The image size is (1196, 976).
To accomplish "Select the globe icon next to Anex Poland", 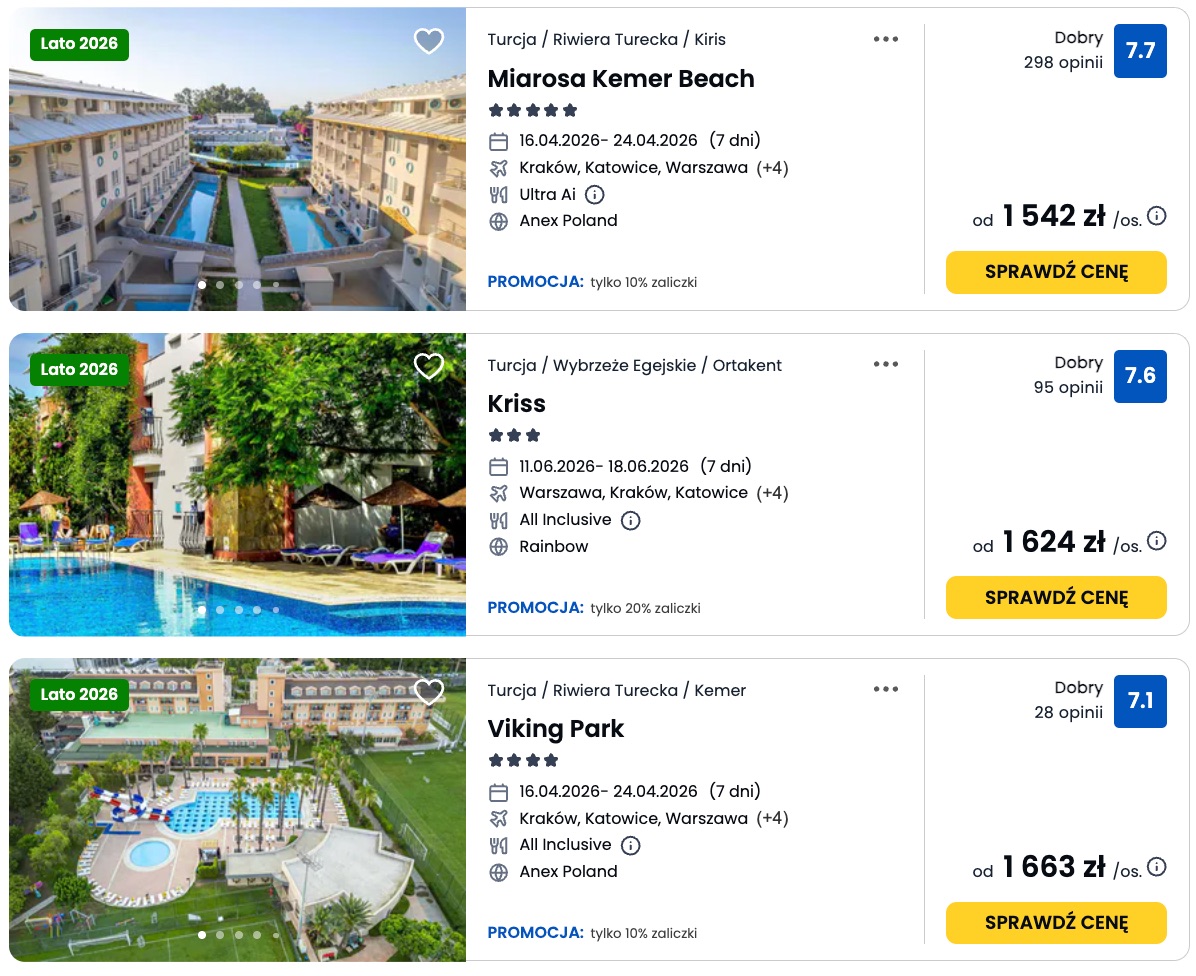I will (x=498, y=221).
